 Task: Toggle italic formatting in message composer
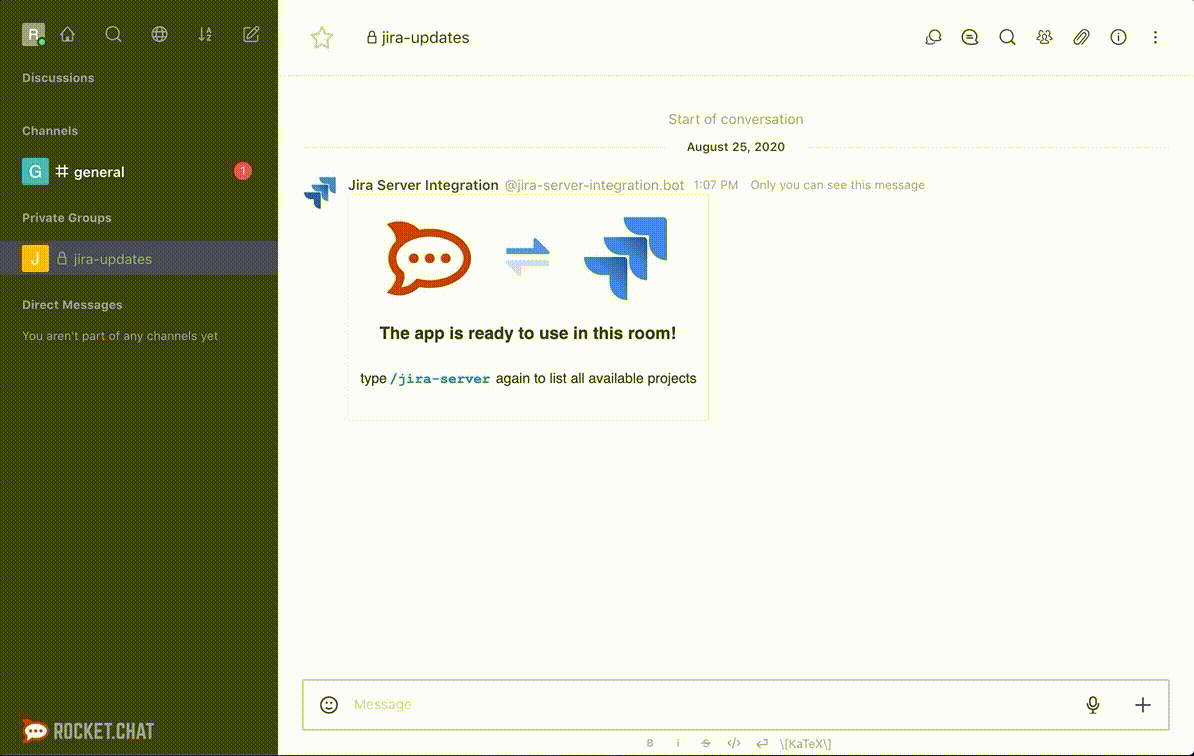coord(677,743)
